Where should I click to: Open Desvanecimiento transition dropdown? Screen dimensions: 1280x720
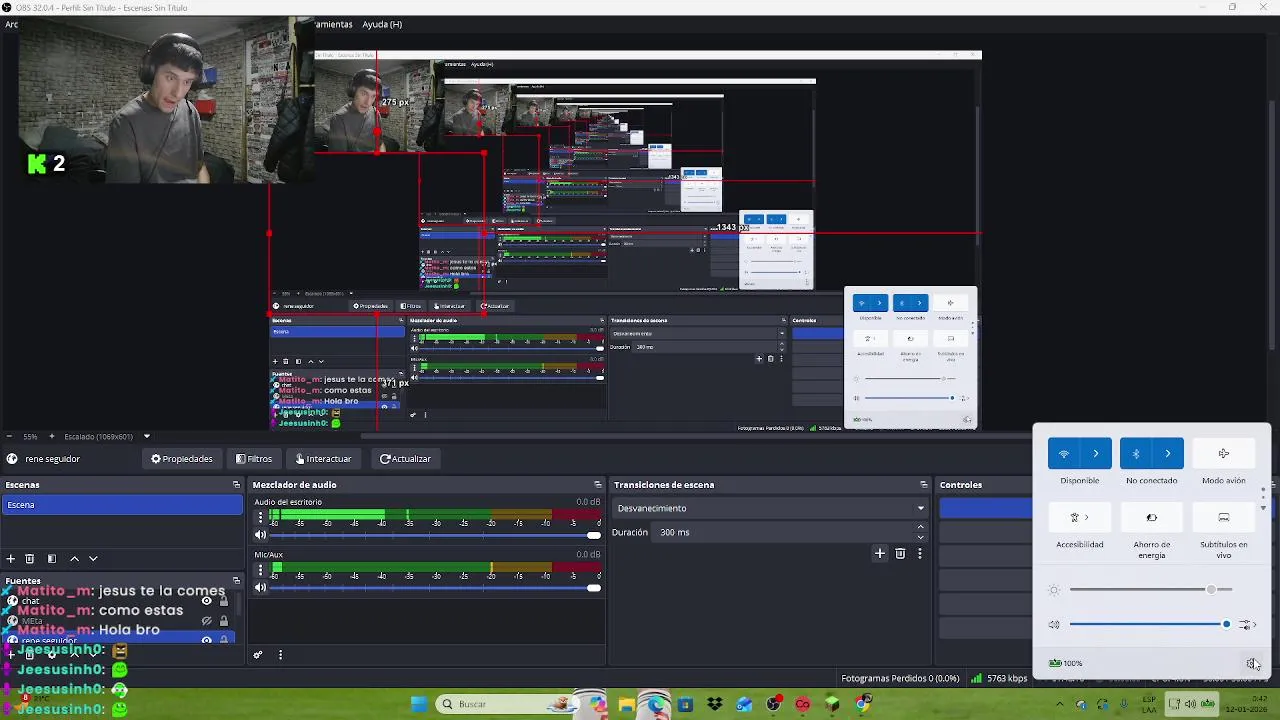pyautogui.click(x=770, y=508)
